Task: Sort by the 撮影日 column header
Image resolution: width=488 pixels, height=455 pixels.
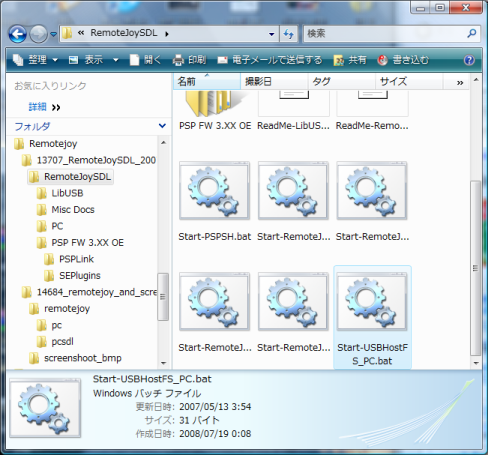Action: tap(274, 81)
